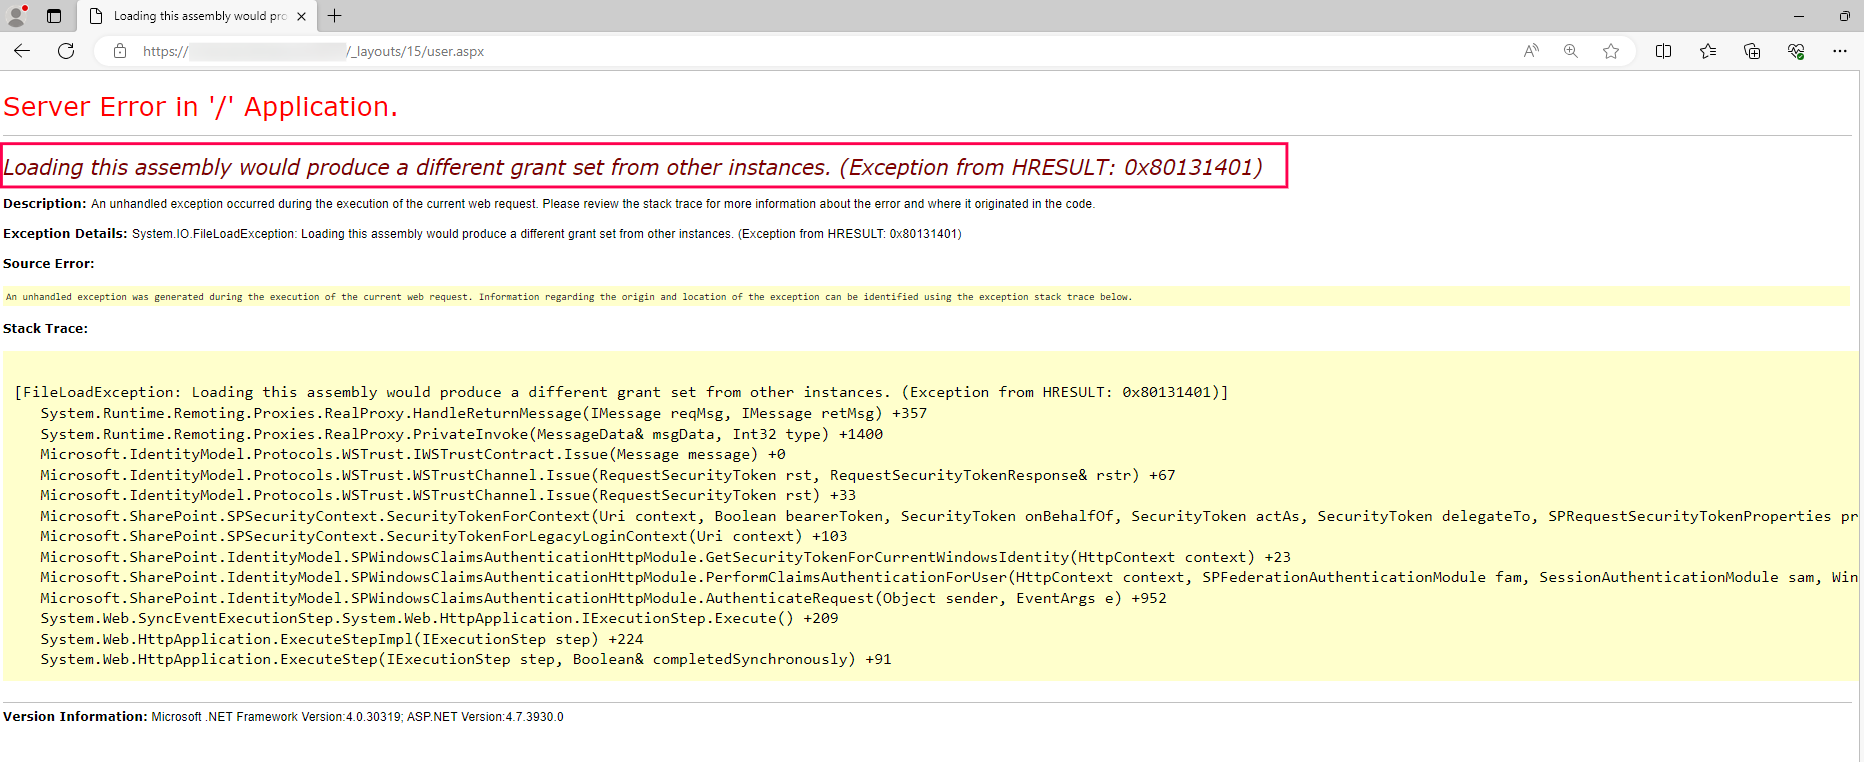This screenshot has width=1864, height=762.
Task: Open the browser profile avatar
Action: tap(16, 16)
